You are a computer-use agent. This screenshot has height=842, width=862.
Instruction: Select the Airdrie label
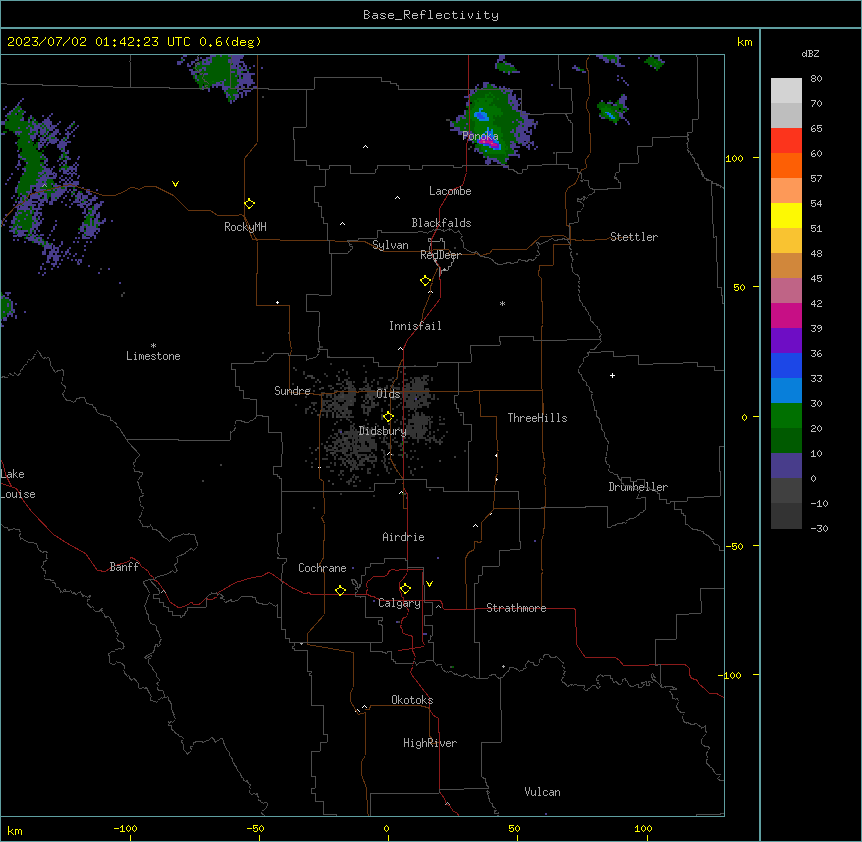[404, 537]
